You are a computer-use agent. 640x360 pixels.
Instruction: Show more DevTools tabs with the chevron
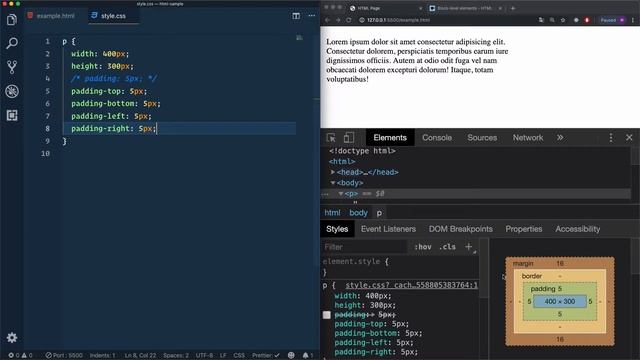pos(560,138)
